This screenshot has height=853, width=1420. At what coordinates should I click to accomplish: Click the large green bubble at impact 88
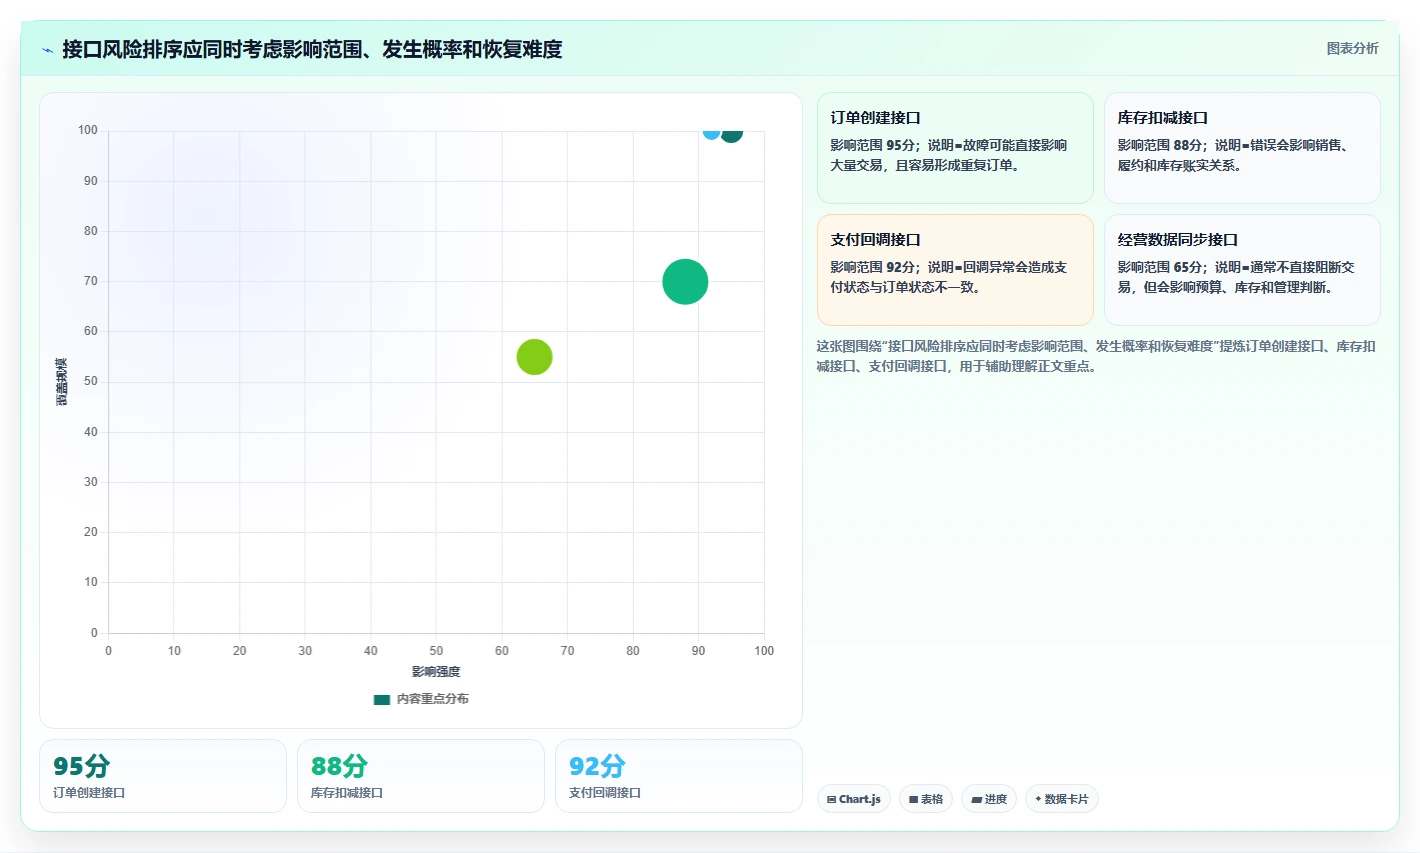685,282
